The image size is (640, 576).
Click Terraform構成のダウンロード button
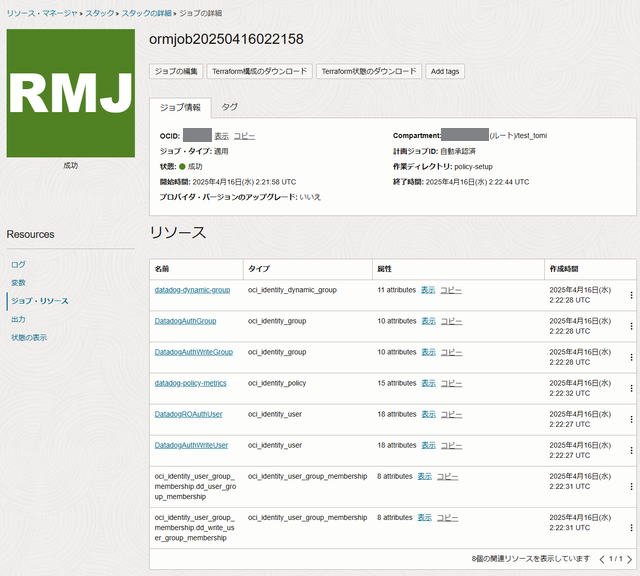260,71
